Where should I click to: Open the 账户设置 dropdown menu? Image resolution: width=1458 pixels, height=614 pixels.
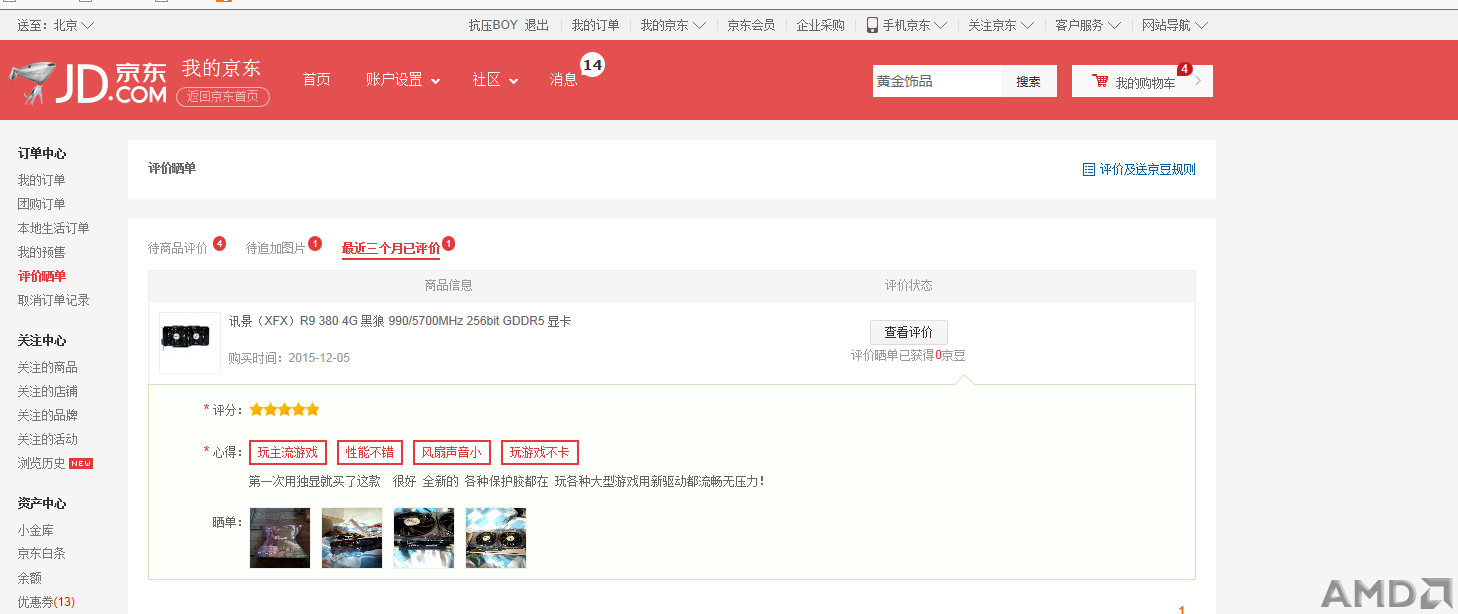point(403,80)
